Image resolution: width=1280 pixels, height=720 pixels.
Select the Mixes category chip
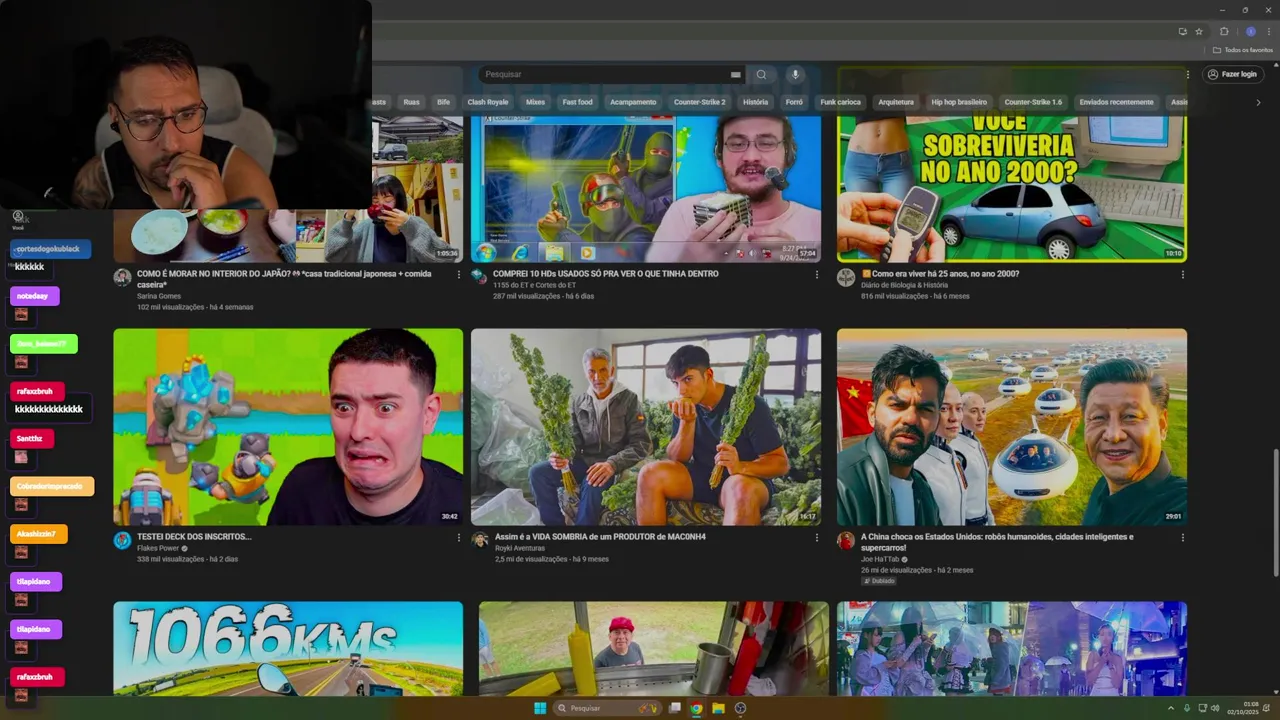(x=535, y=102)
